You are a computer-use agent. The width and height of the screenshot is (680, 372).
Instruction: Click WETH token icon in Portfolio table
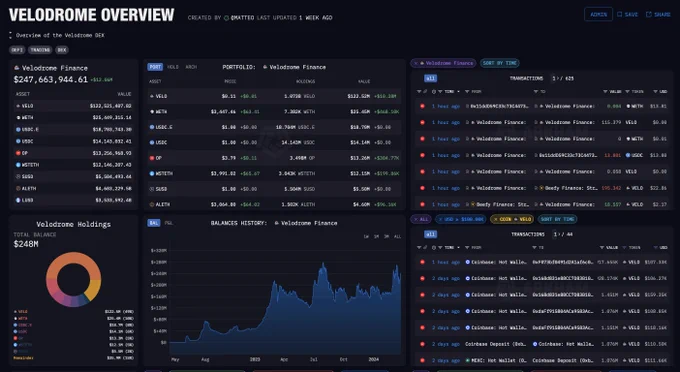152,112
